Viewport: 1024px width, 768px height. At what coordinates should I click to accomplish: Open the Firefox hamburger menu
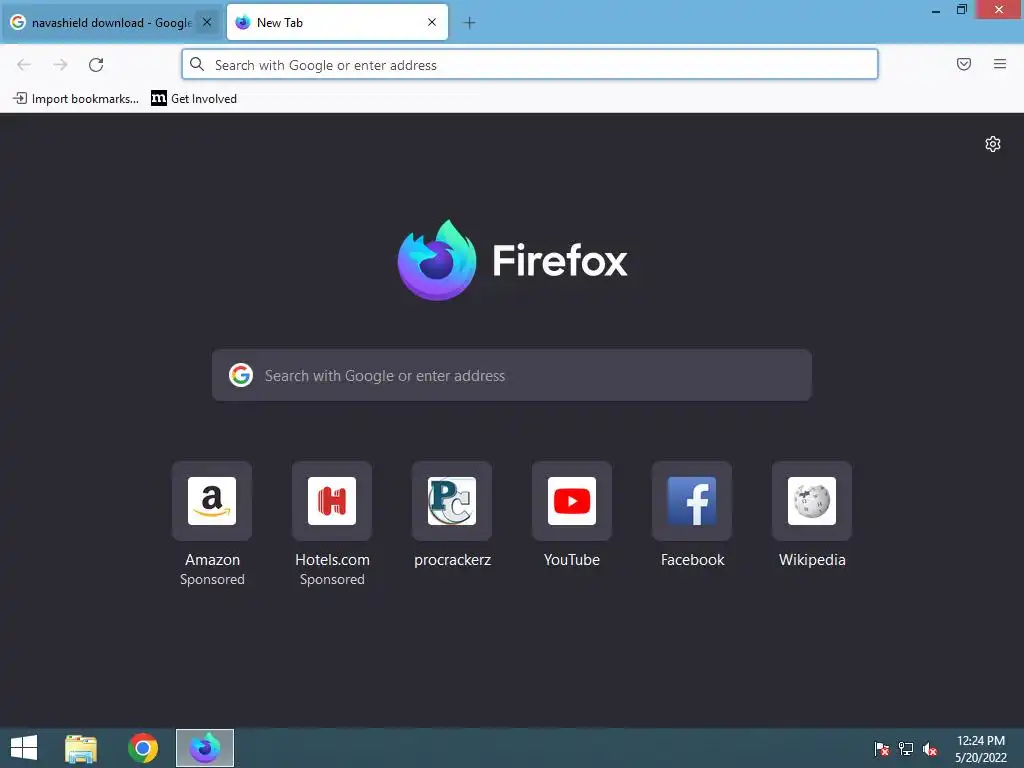point(1000,64)
